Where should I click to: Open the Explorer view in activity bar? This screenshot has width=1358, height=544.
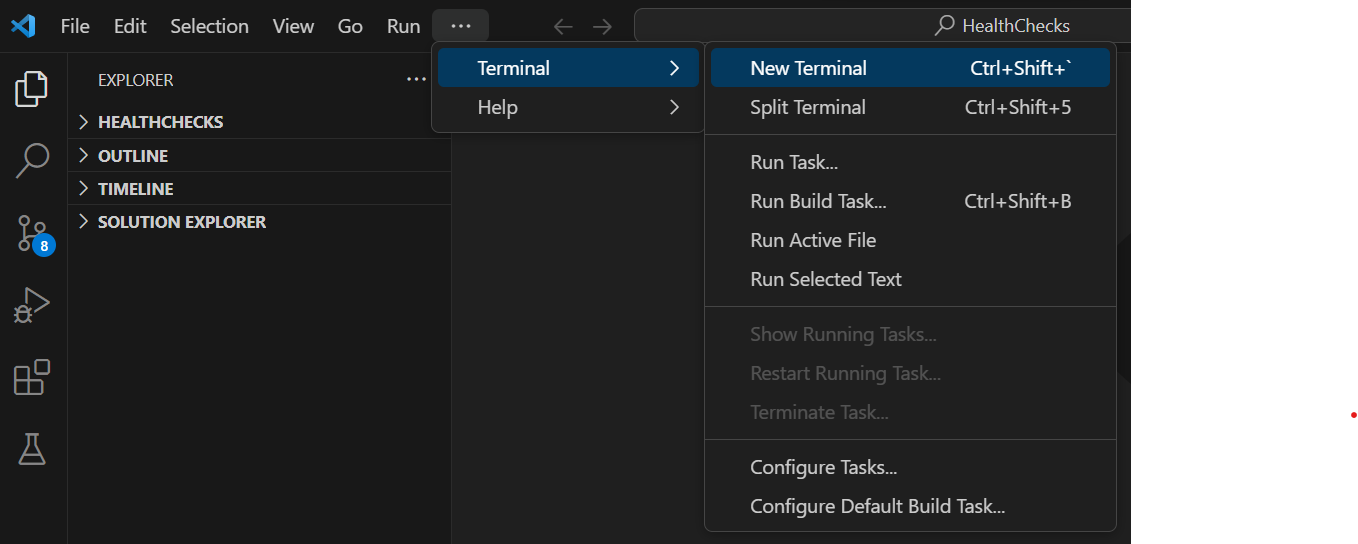click(x=32, y=89)
